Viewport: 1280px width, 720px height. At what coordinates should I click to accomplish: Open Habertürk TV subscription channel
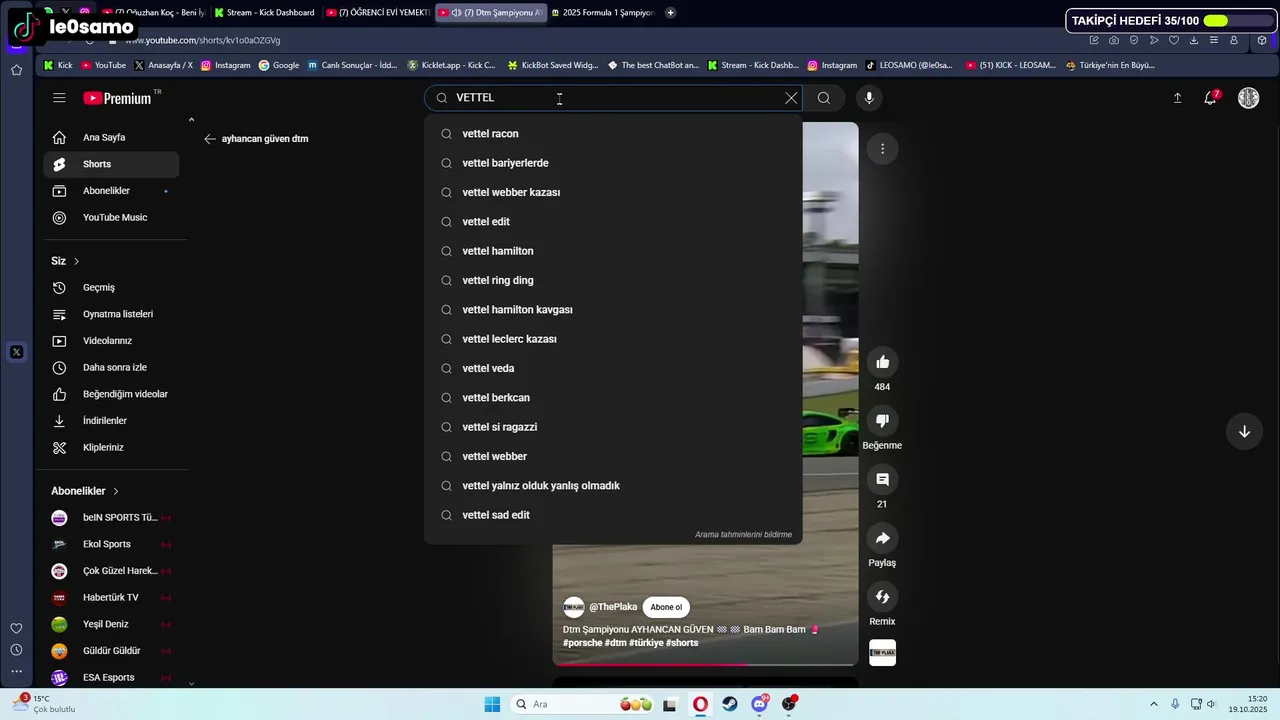(112, 598)
